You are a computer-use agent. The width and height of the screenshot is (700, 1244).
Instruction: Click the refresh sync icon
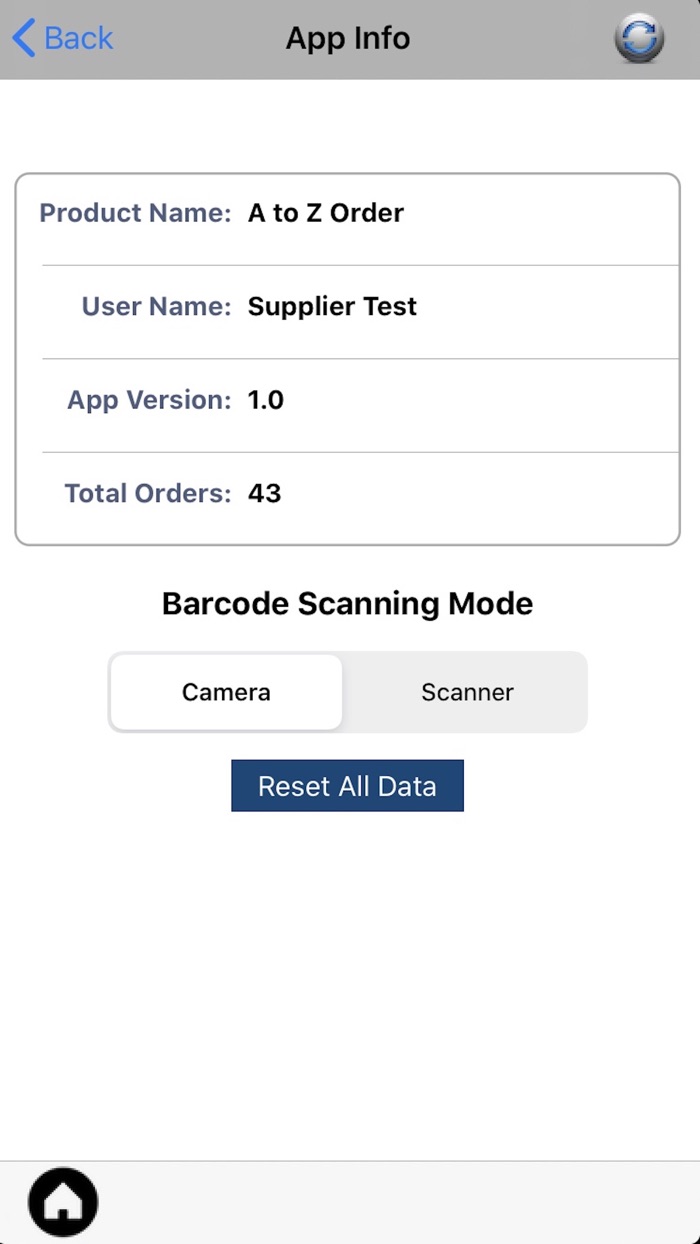tap(638, 39)
